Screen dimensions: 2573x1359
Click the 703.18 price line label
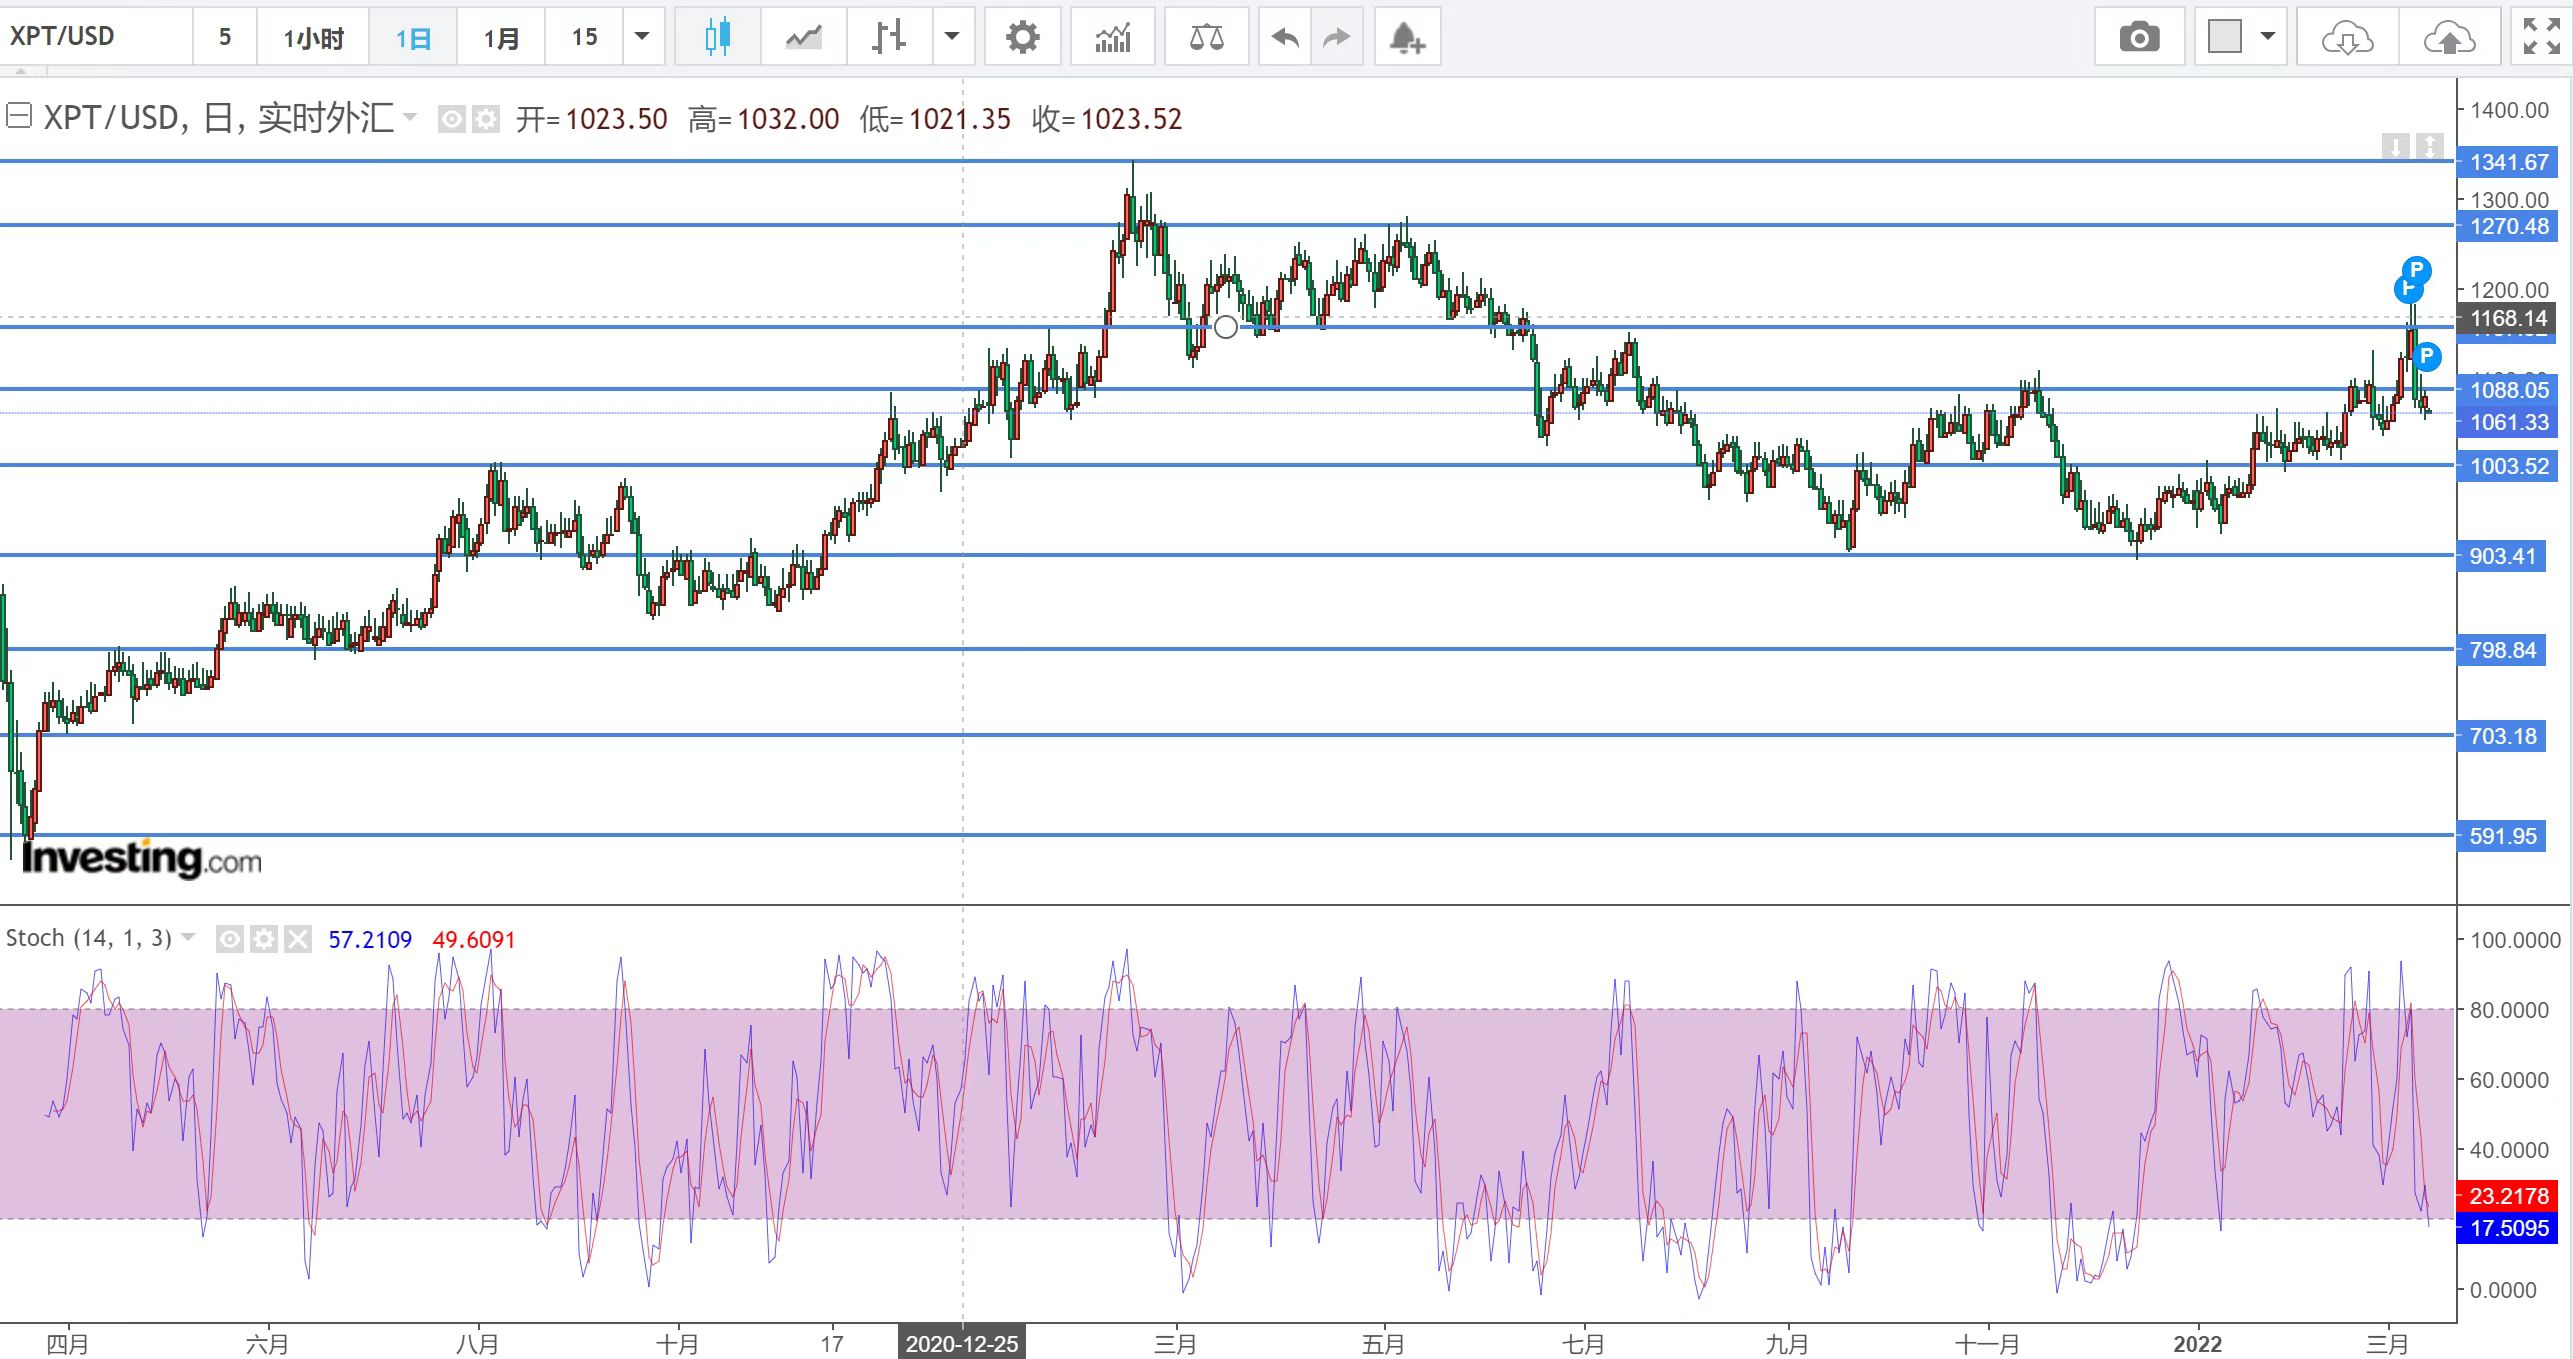click(2502, 736)
